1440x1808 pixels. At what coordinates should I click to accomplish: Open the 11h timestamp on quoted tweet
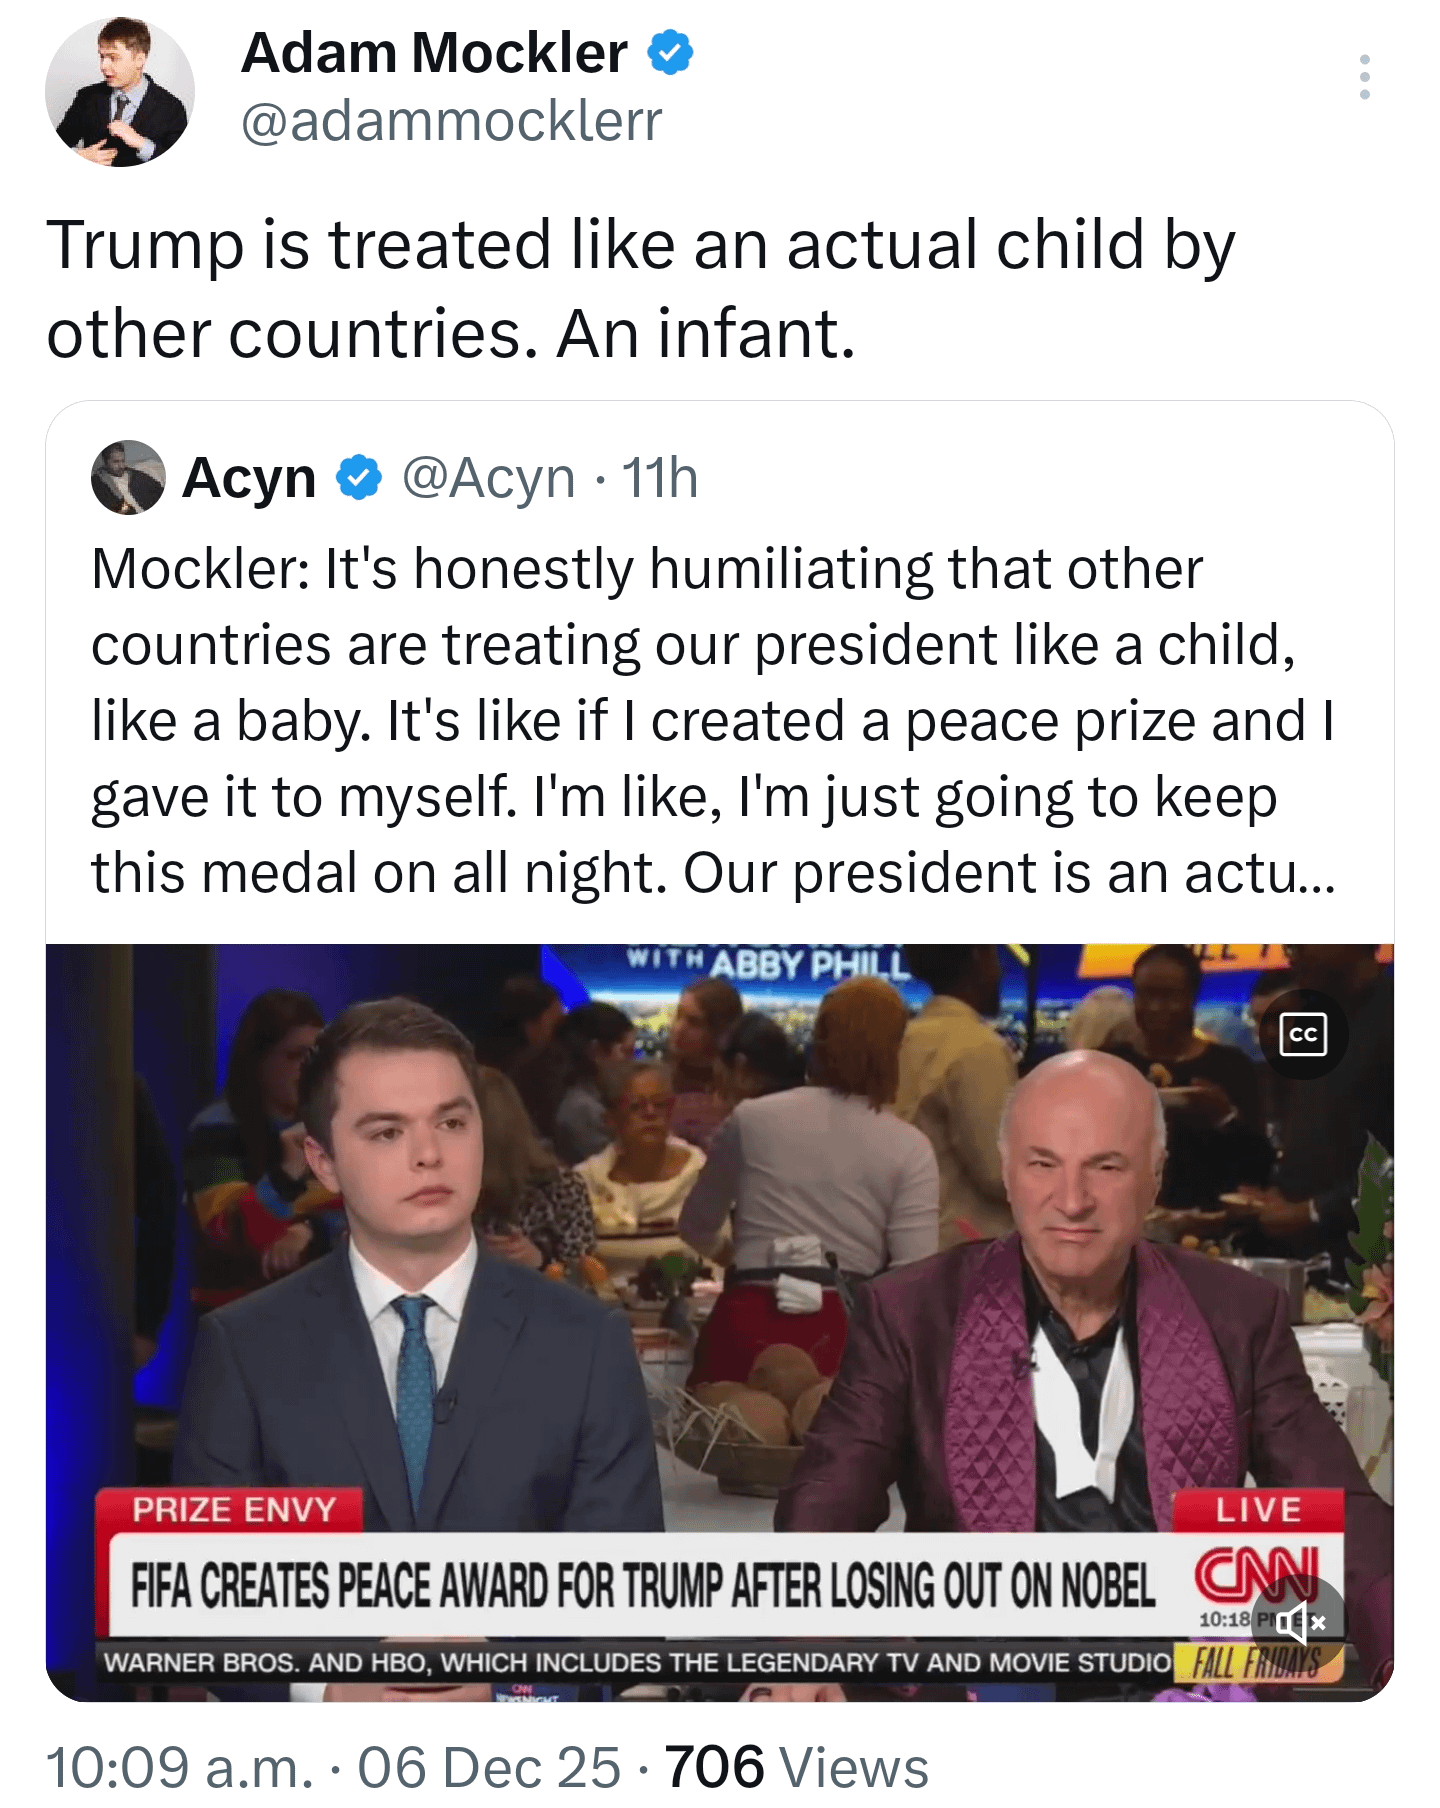660,478
